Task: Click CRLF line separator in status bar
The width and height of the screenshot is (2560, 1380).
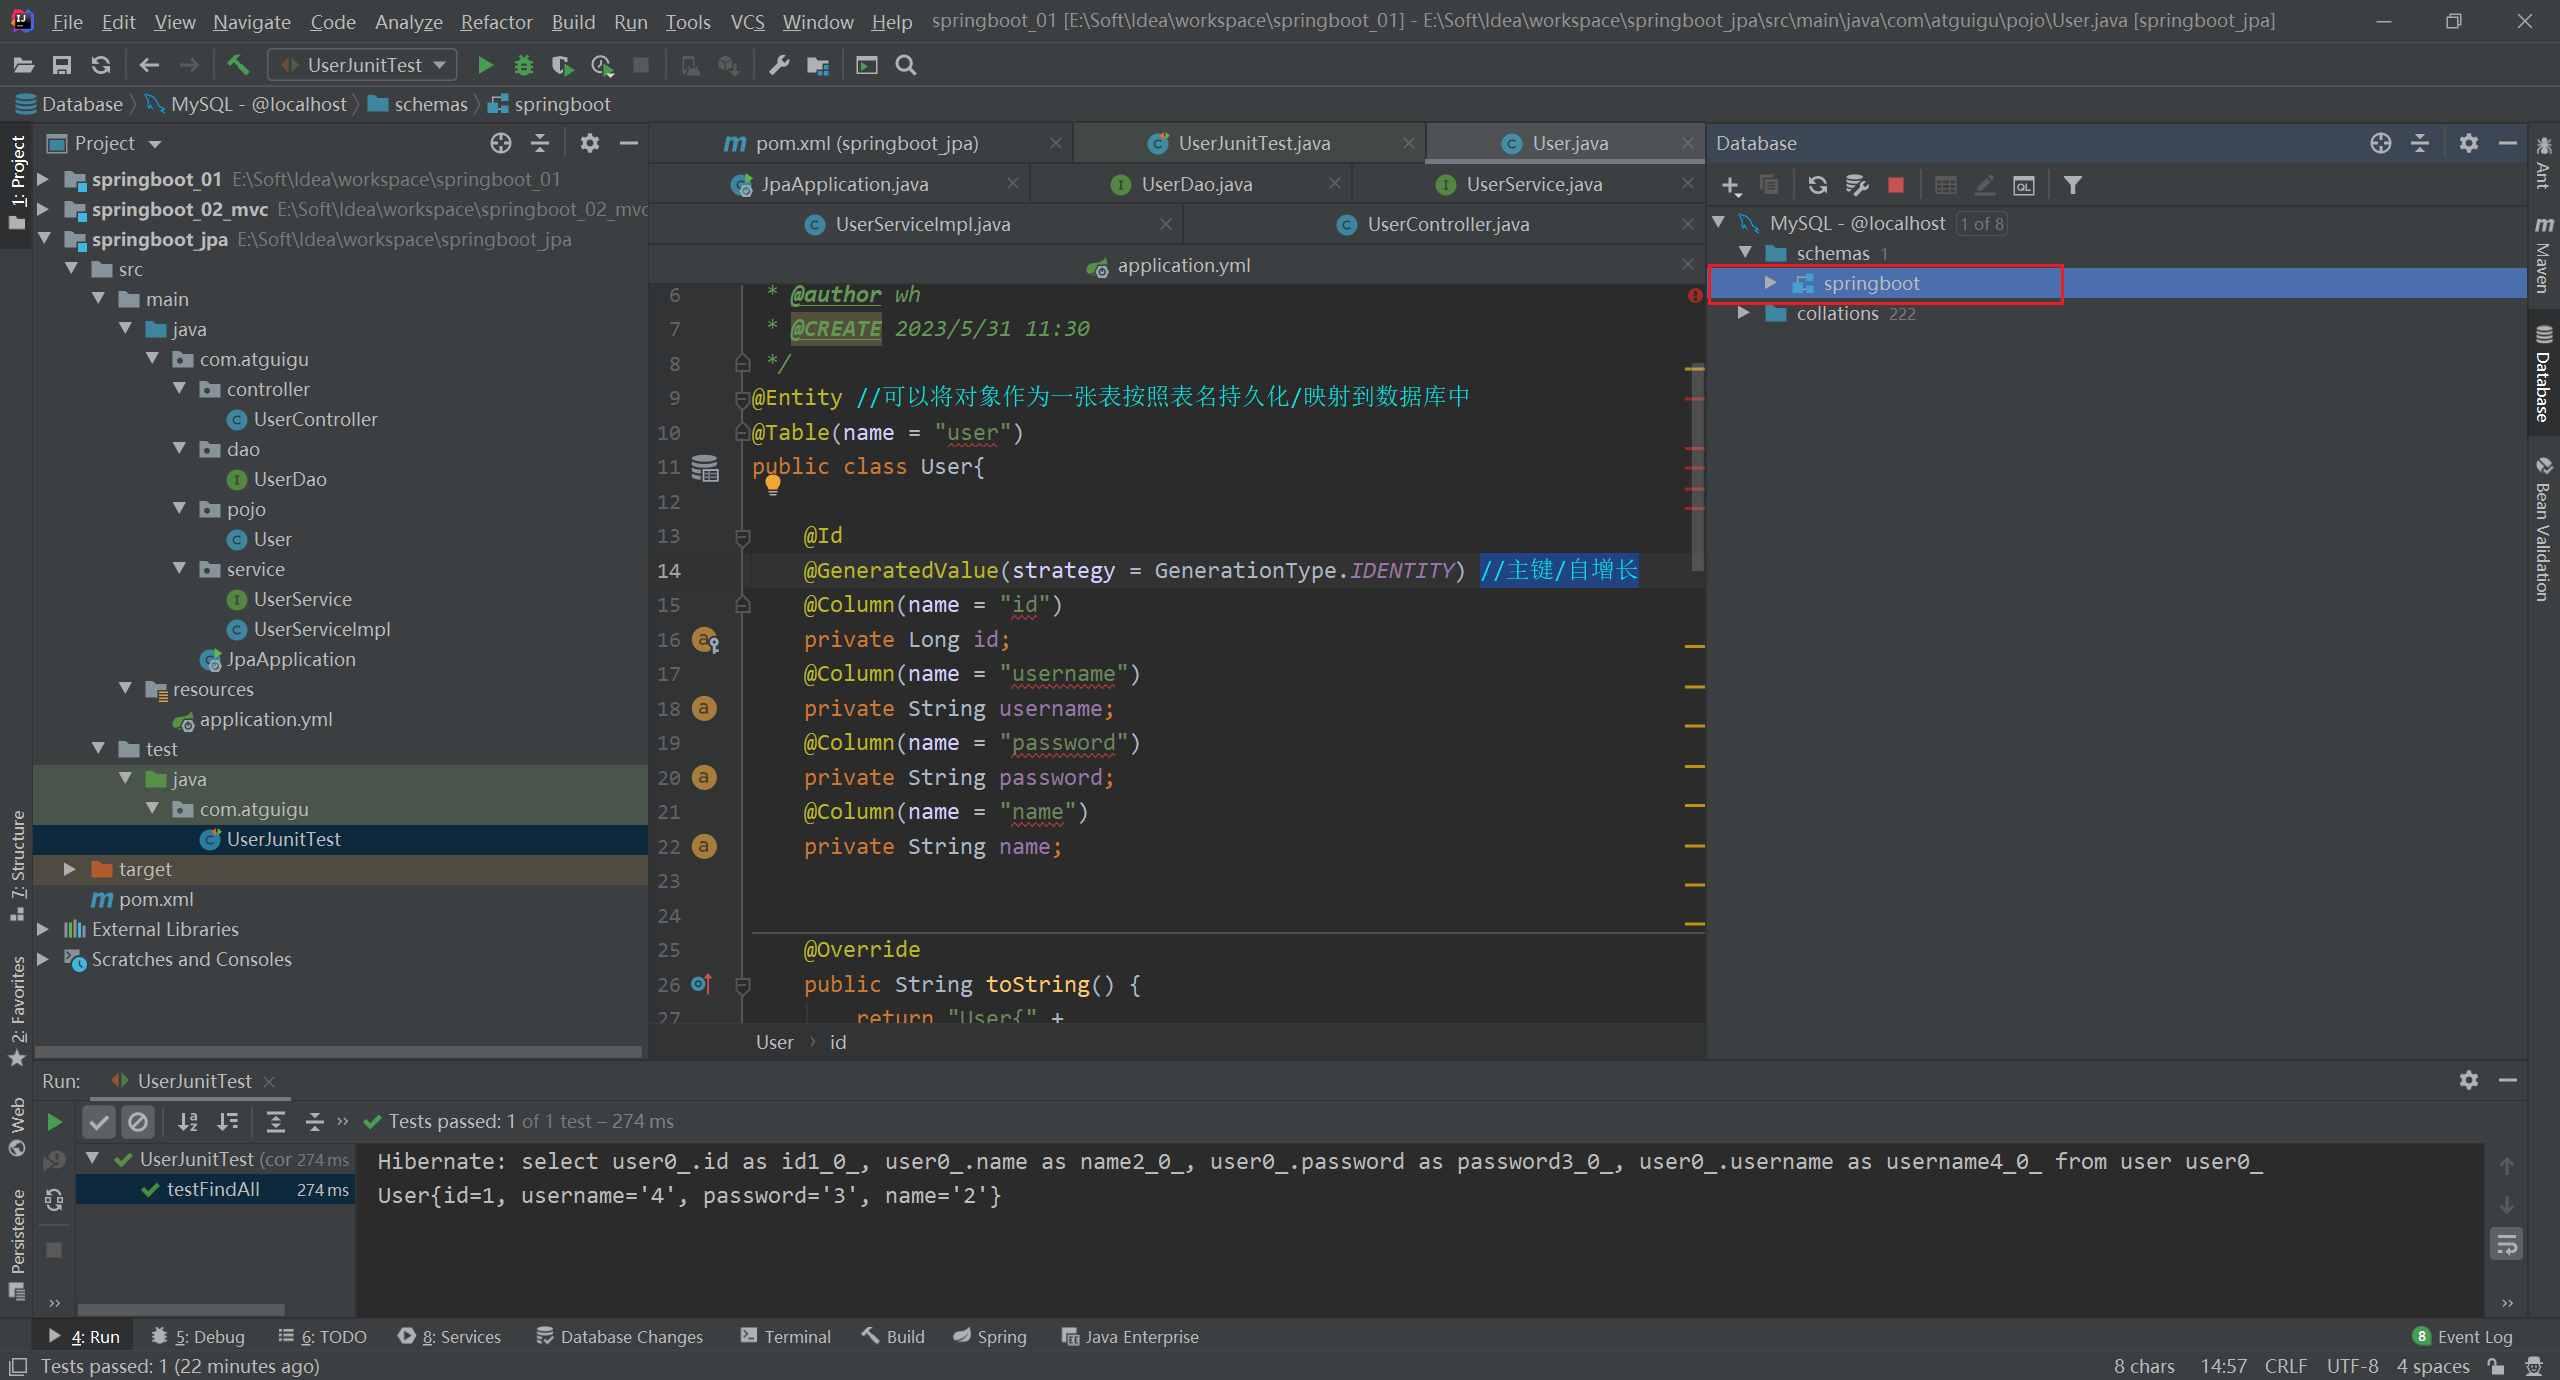Action: 2286,1366
